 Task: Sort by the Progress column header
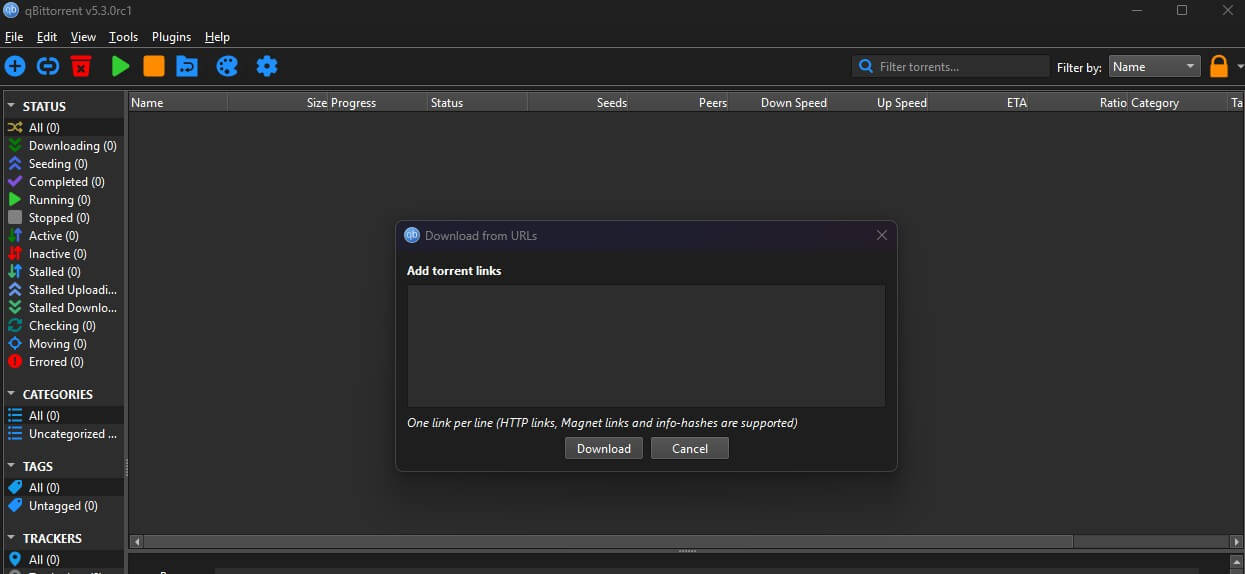(x=378, y=102)
